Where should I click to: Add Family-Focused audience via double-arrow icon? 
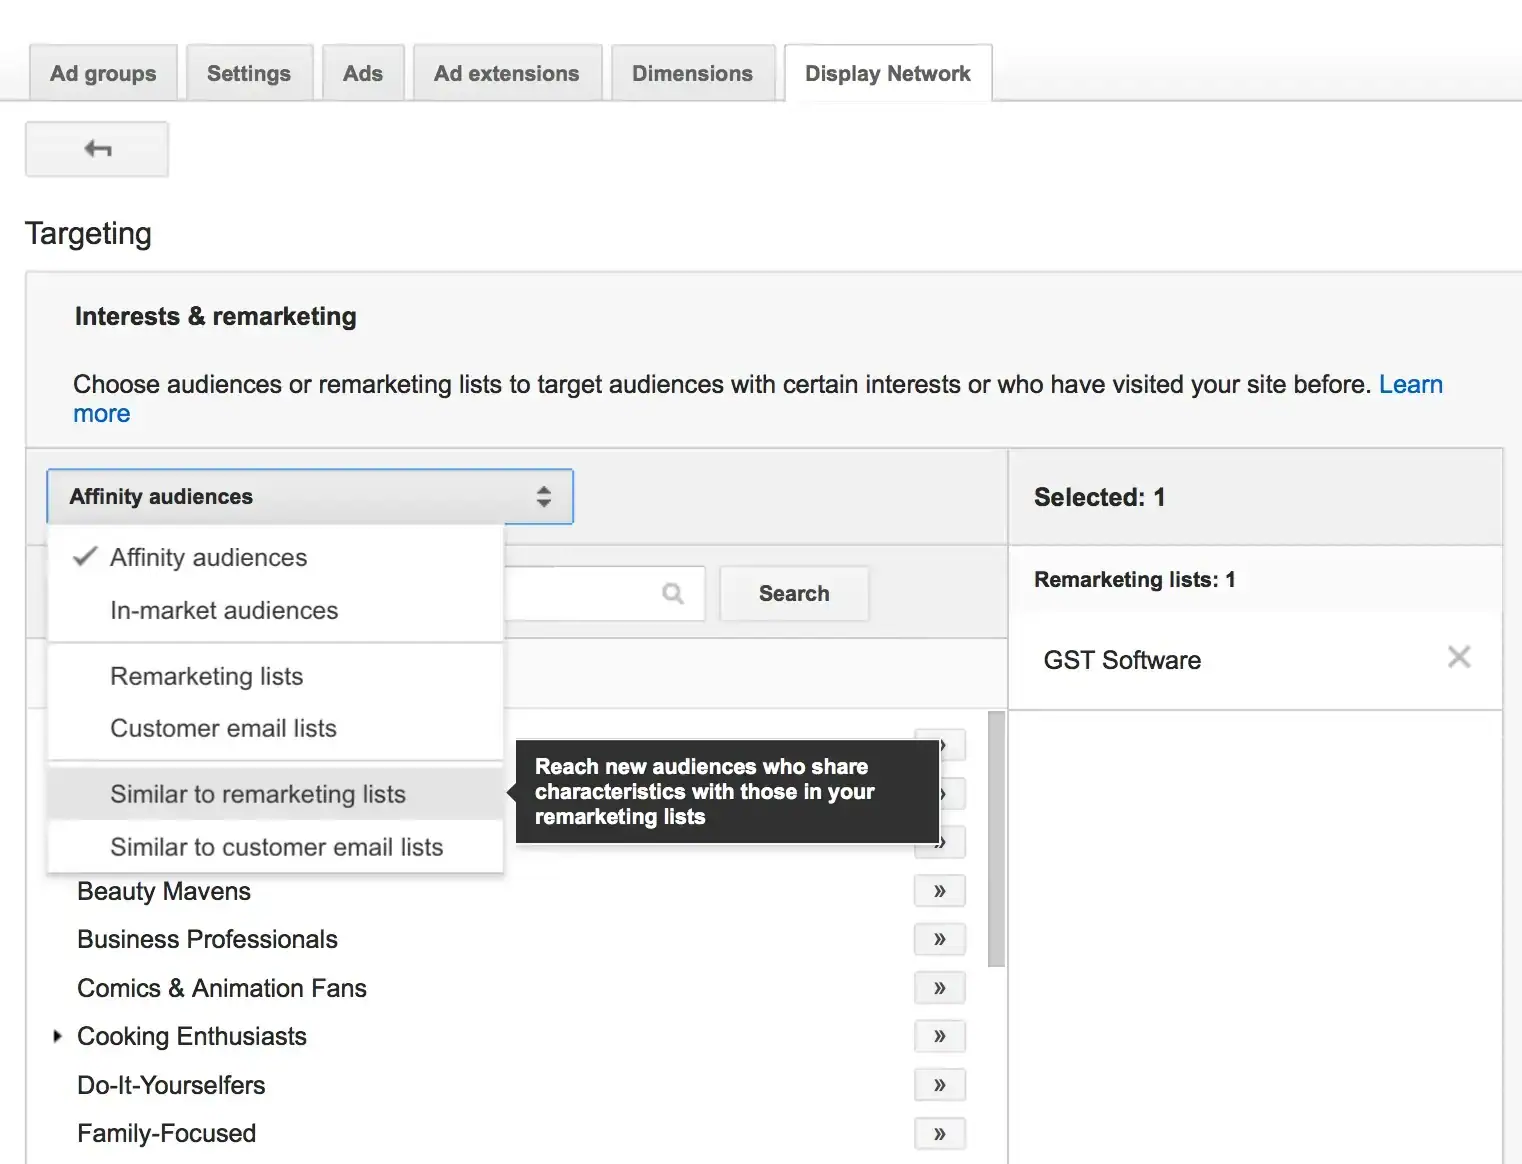point(939,1133)
